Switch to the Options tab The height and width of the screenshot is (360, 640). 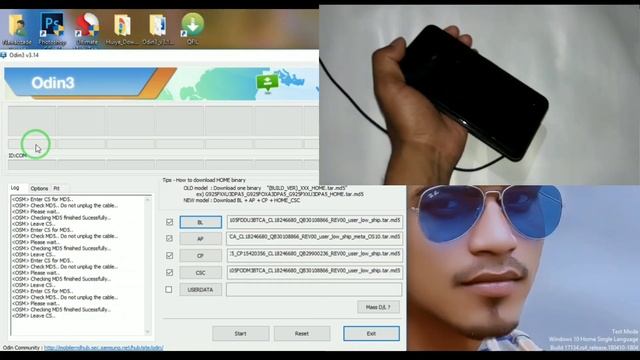pos(39,189)
